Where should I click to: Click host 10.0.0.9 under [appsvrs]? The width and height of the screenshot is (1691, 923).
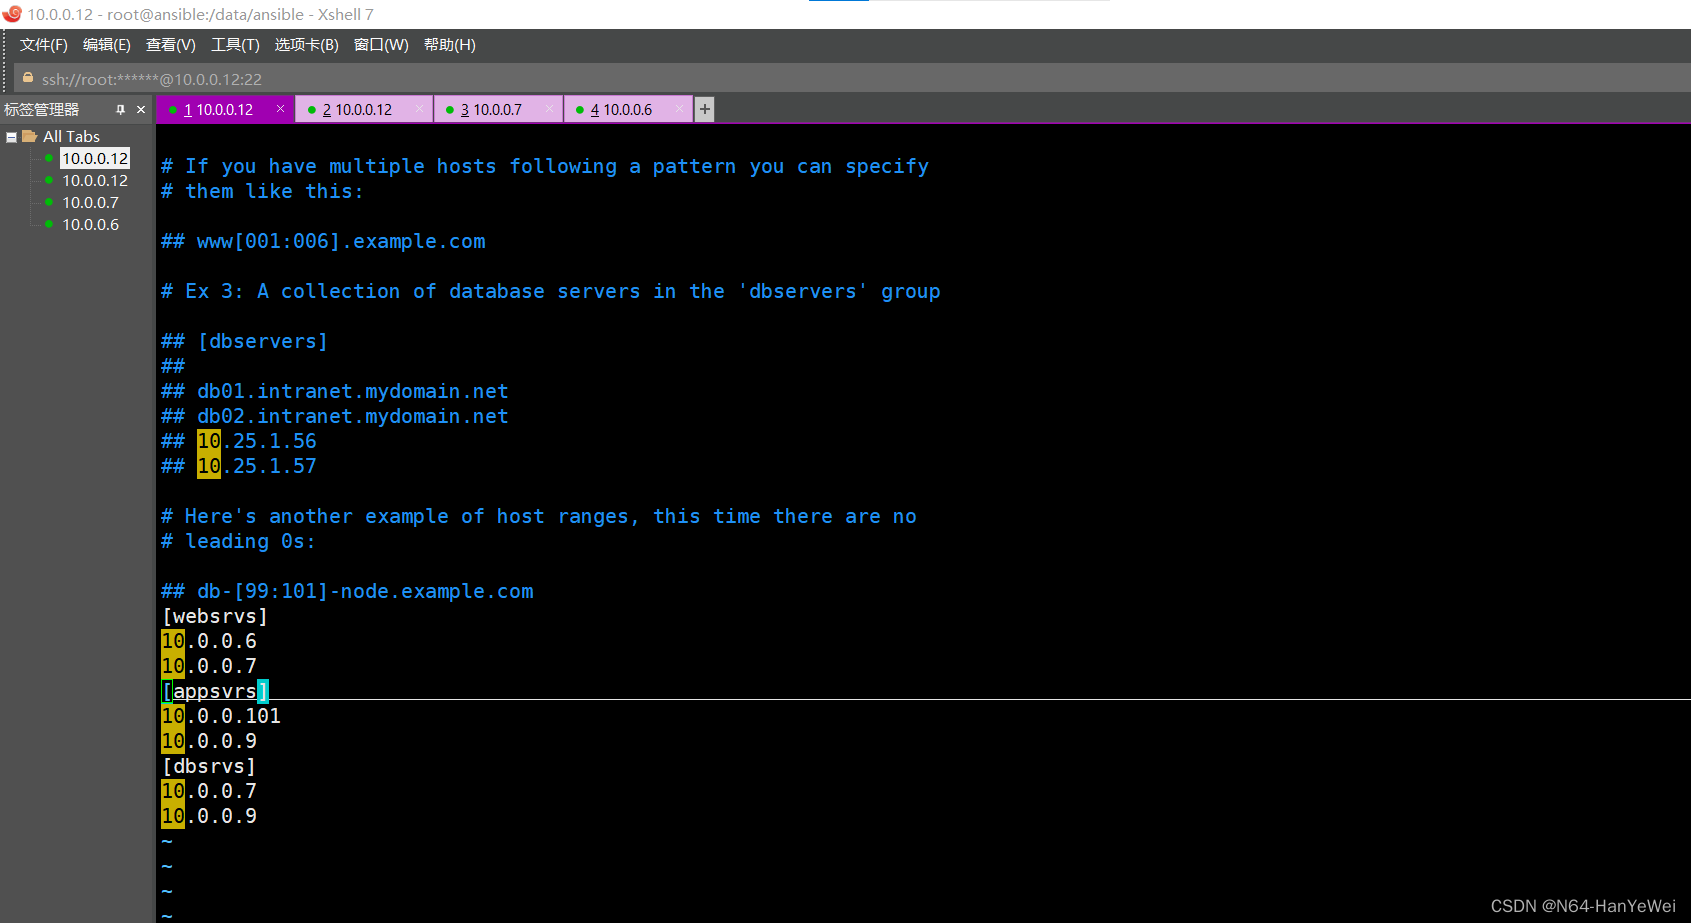pyautogui.click(x=209, y=741)
